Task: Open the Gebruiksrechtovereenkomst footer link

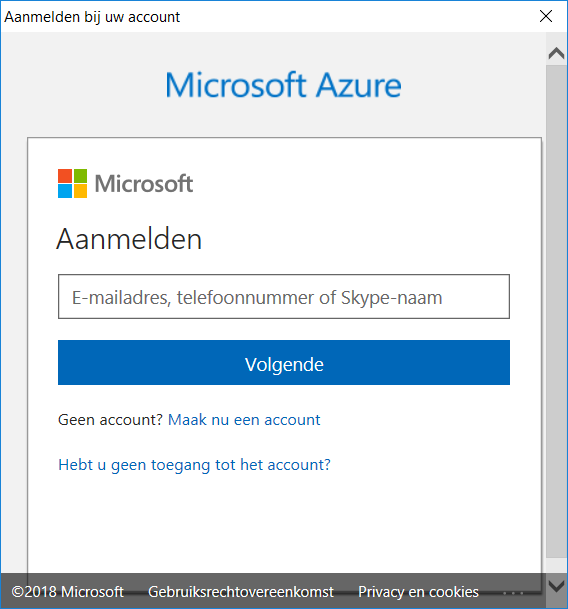Action: [x=241, y=592]
